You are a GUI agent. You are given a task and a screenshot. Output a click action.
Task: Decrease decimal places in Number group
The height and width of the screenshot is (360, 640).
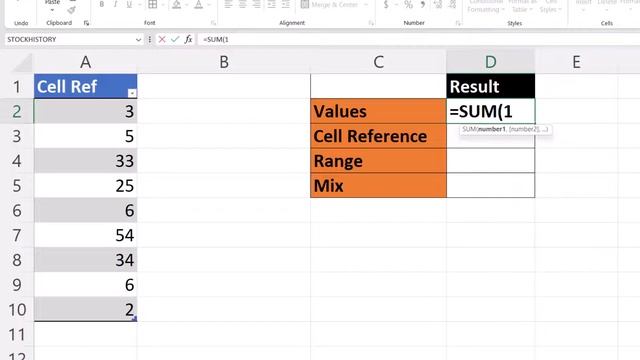(452, 5)
